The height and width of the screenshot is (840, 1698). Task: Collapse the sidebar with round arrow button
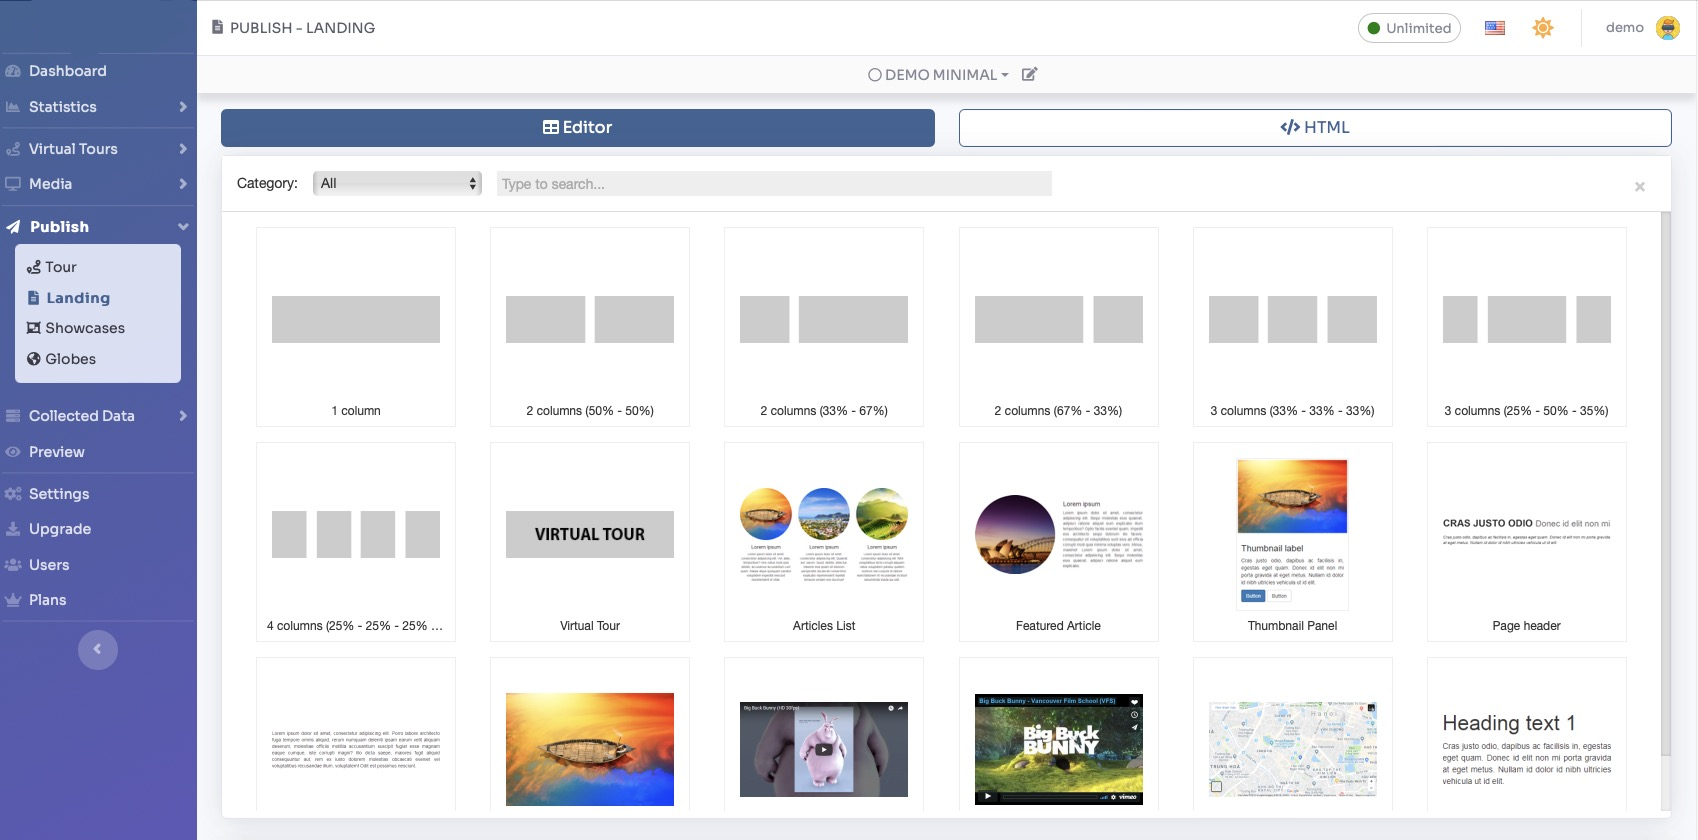coord(98,649)
